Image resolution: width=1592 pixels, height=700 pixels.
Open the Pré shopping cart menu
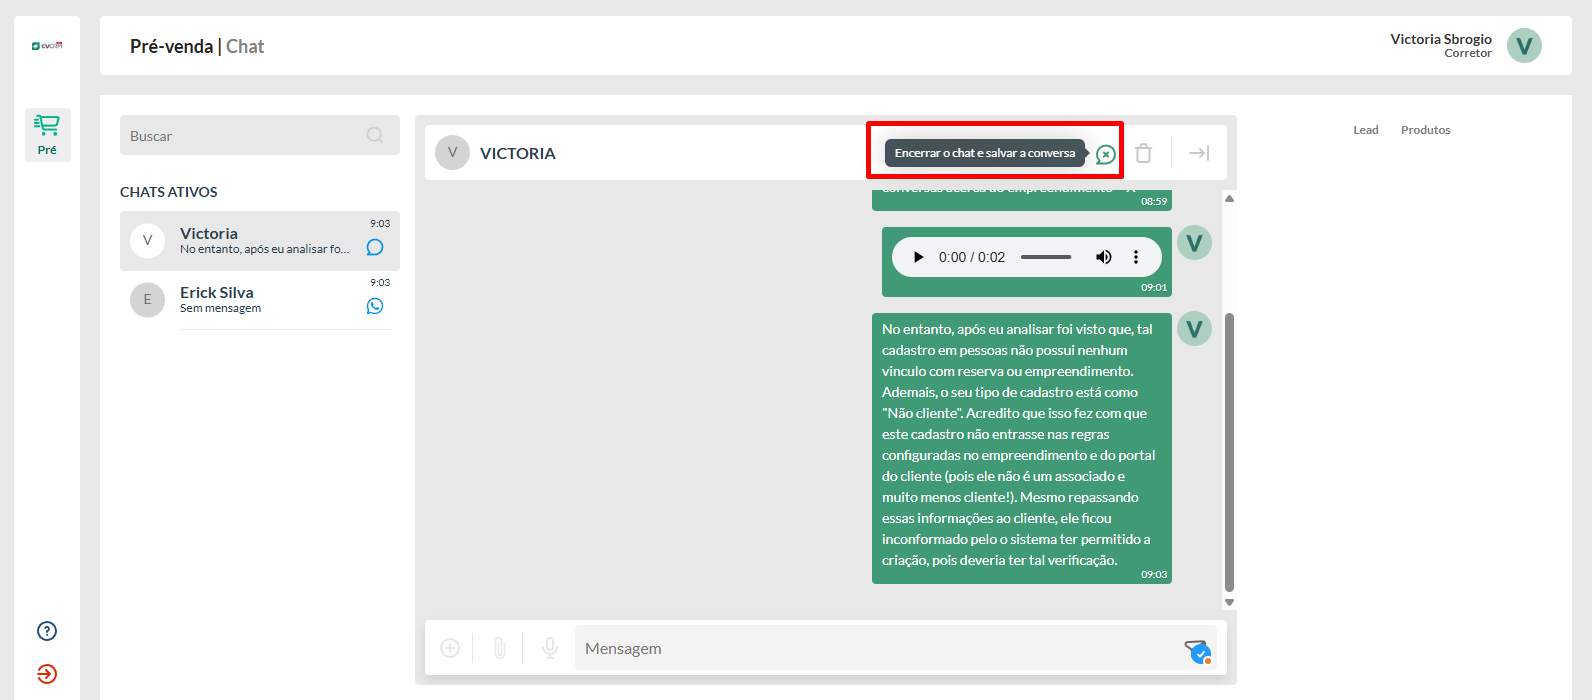(x=47, y=135)
